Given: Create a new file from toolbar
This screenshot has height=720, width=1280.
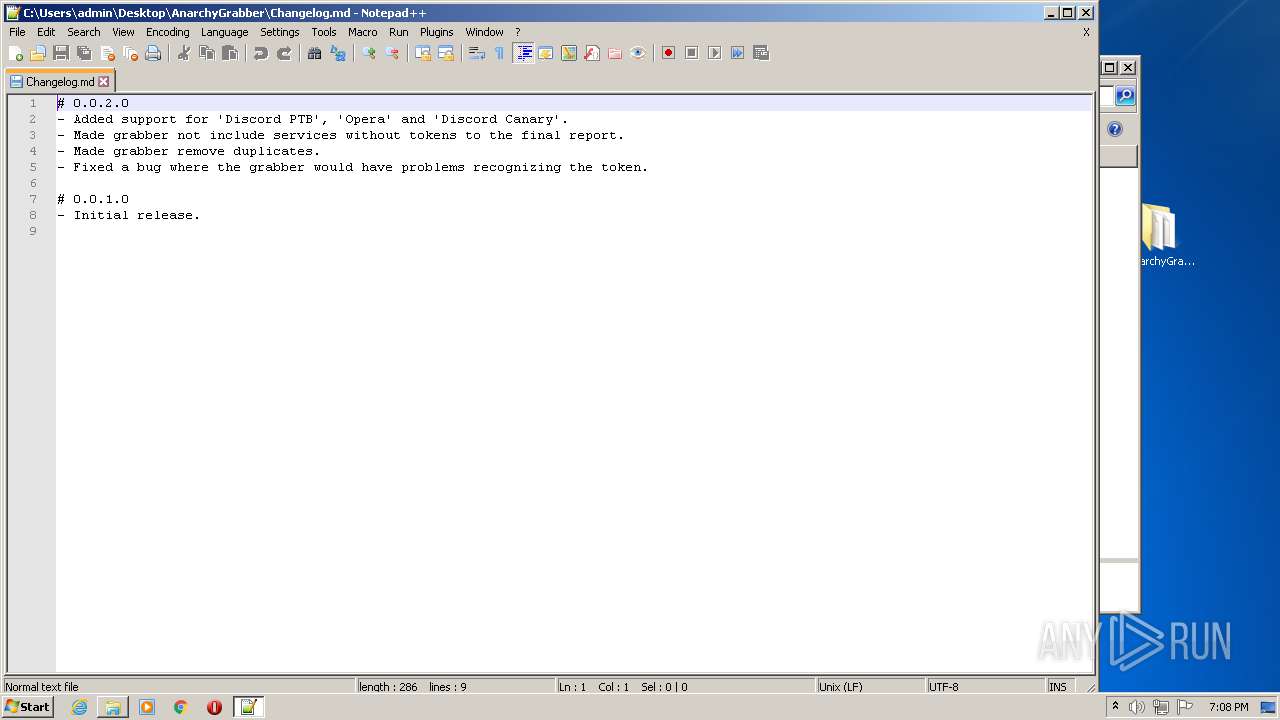Looking at the screenshot, I should pyautogui.click(x=16, y=53).
